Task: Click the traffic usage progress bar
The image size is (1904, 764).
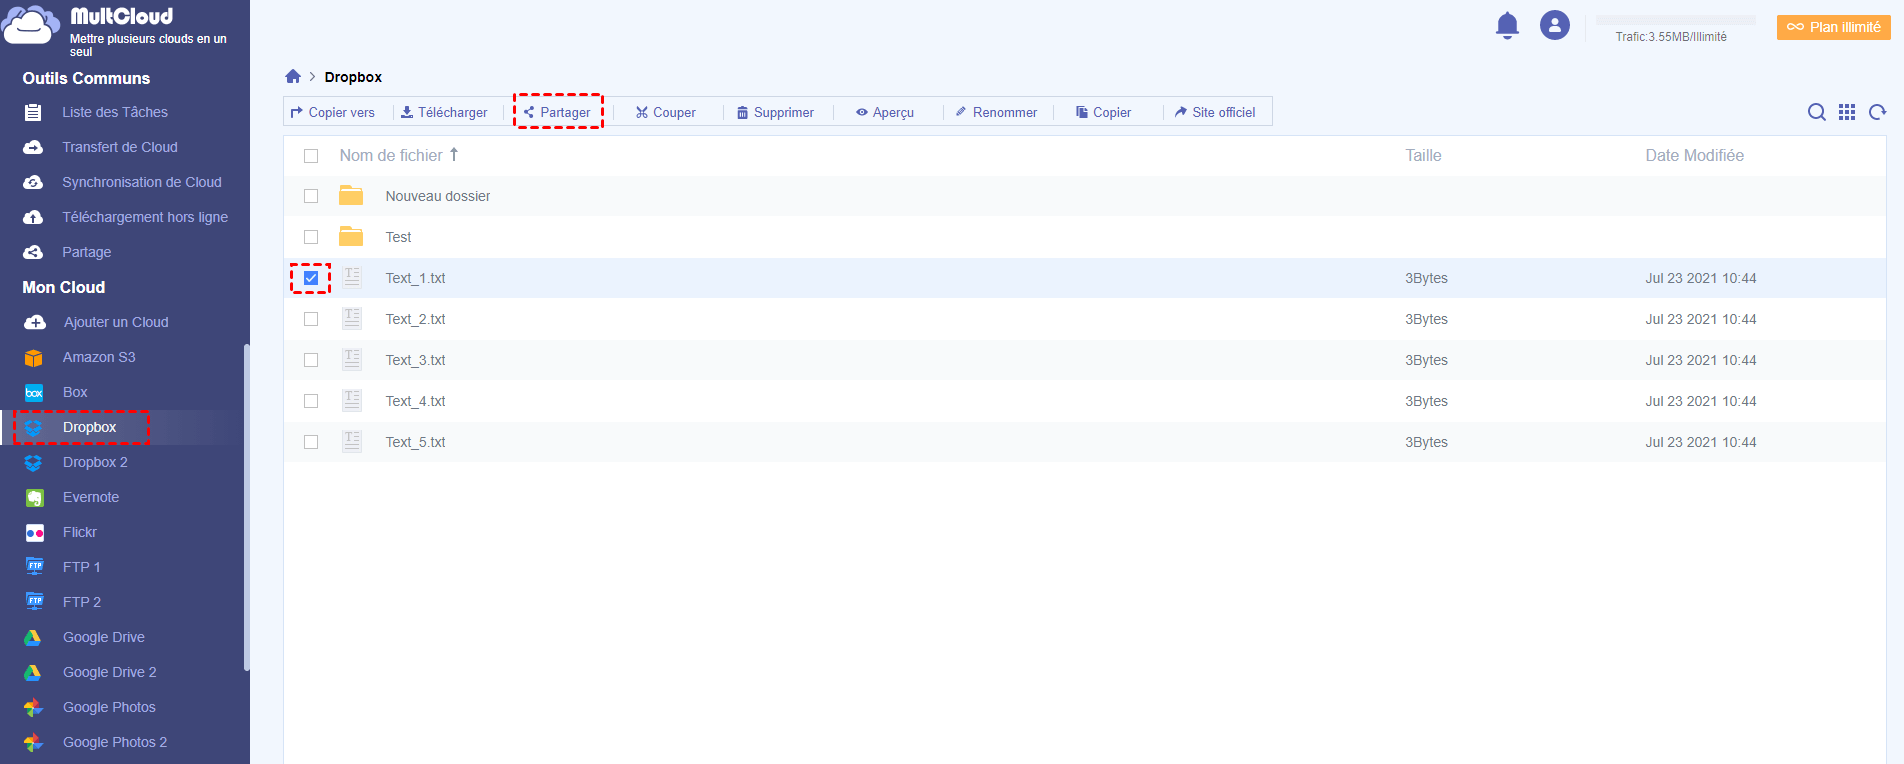Action: (x=1676, y=20)
